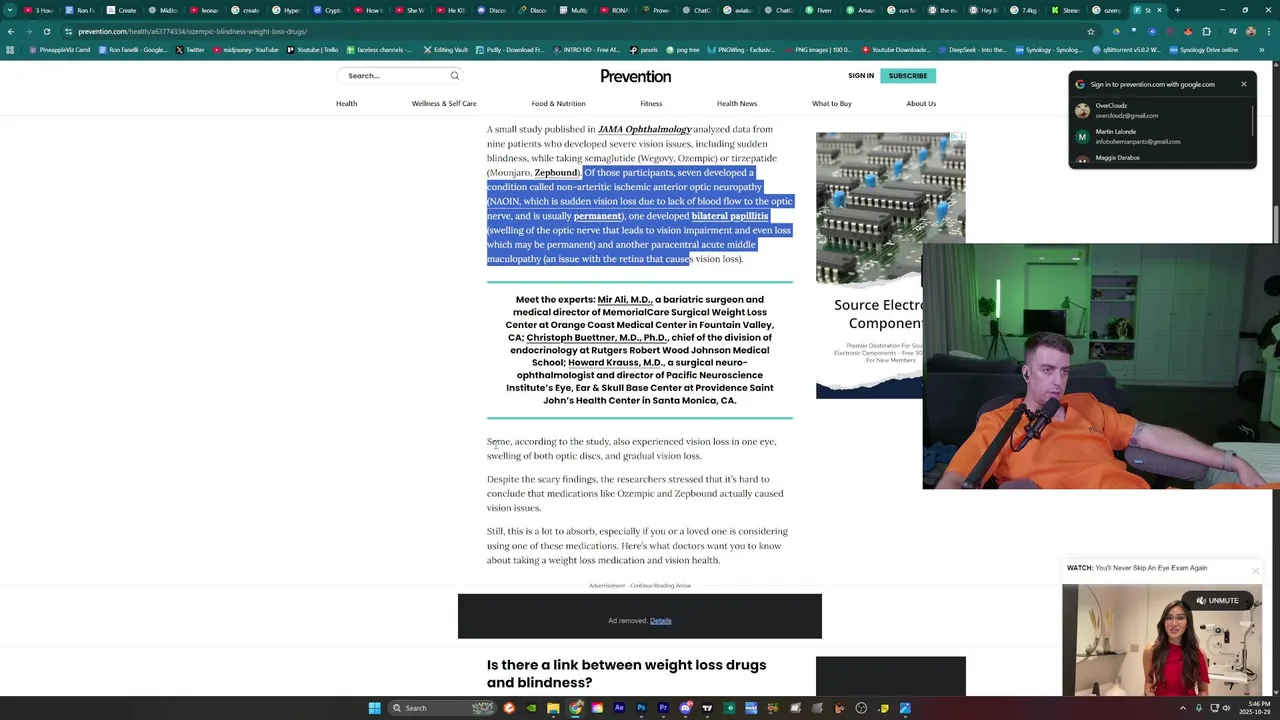Open Discord from taskbar

click(685, 708)
